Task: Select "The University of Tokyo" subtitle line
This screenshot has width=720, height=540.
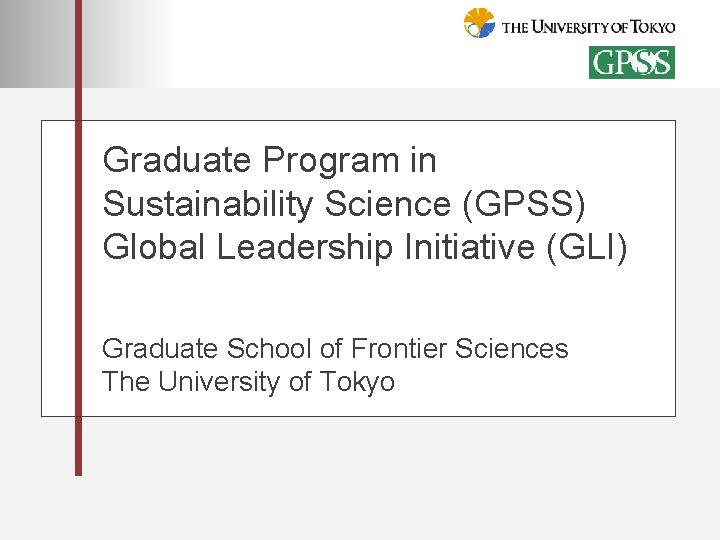Action: [x=248, y=382]
